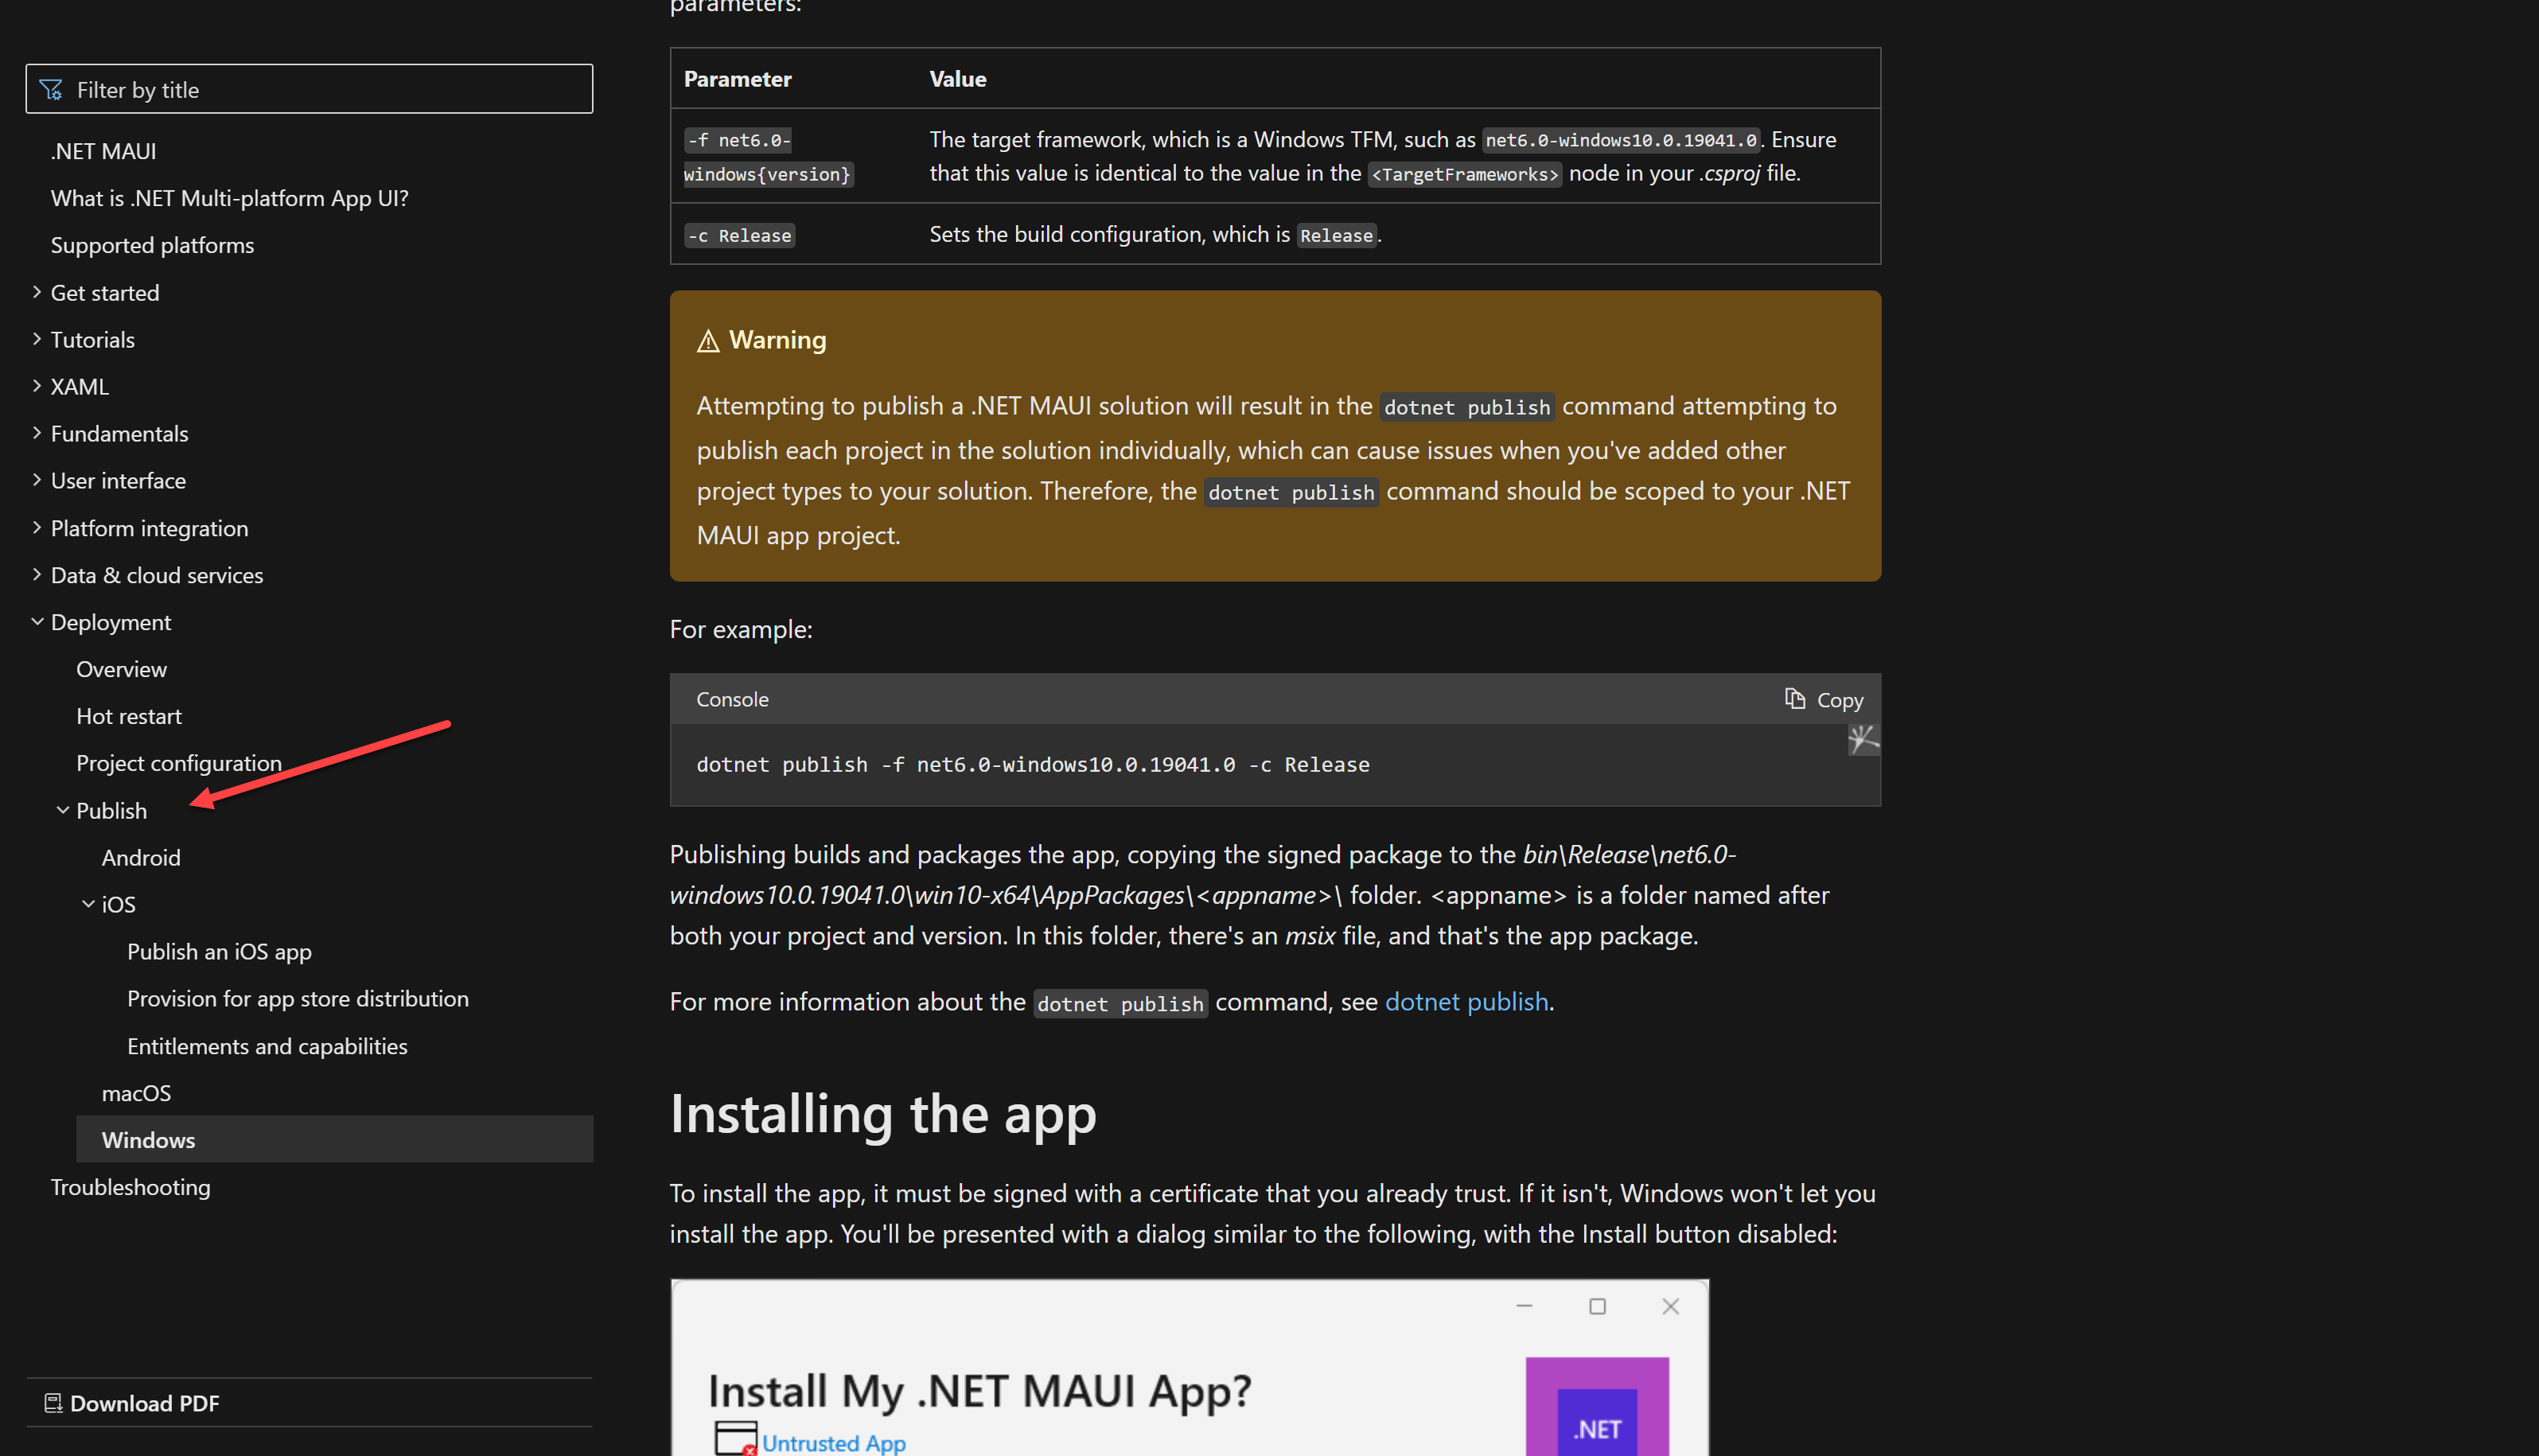The image size is (2539, 1456).
Task: Click the Download PDF document icon
Action: [55, 1402]
